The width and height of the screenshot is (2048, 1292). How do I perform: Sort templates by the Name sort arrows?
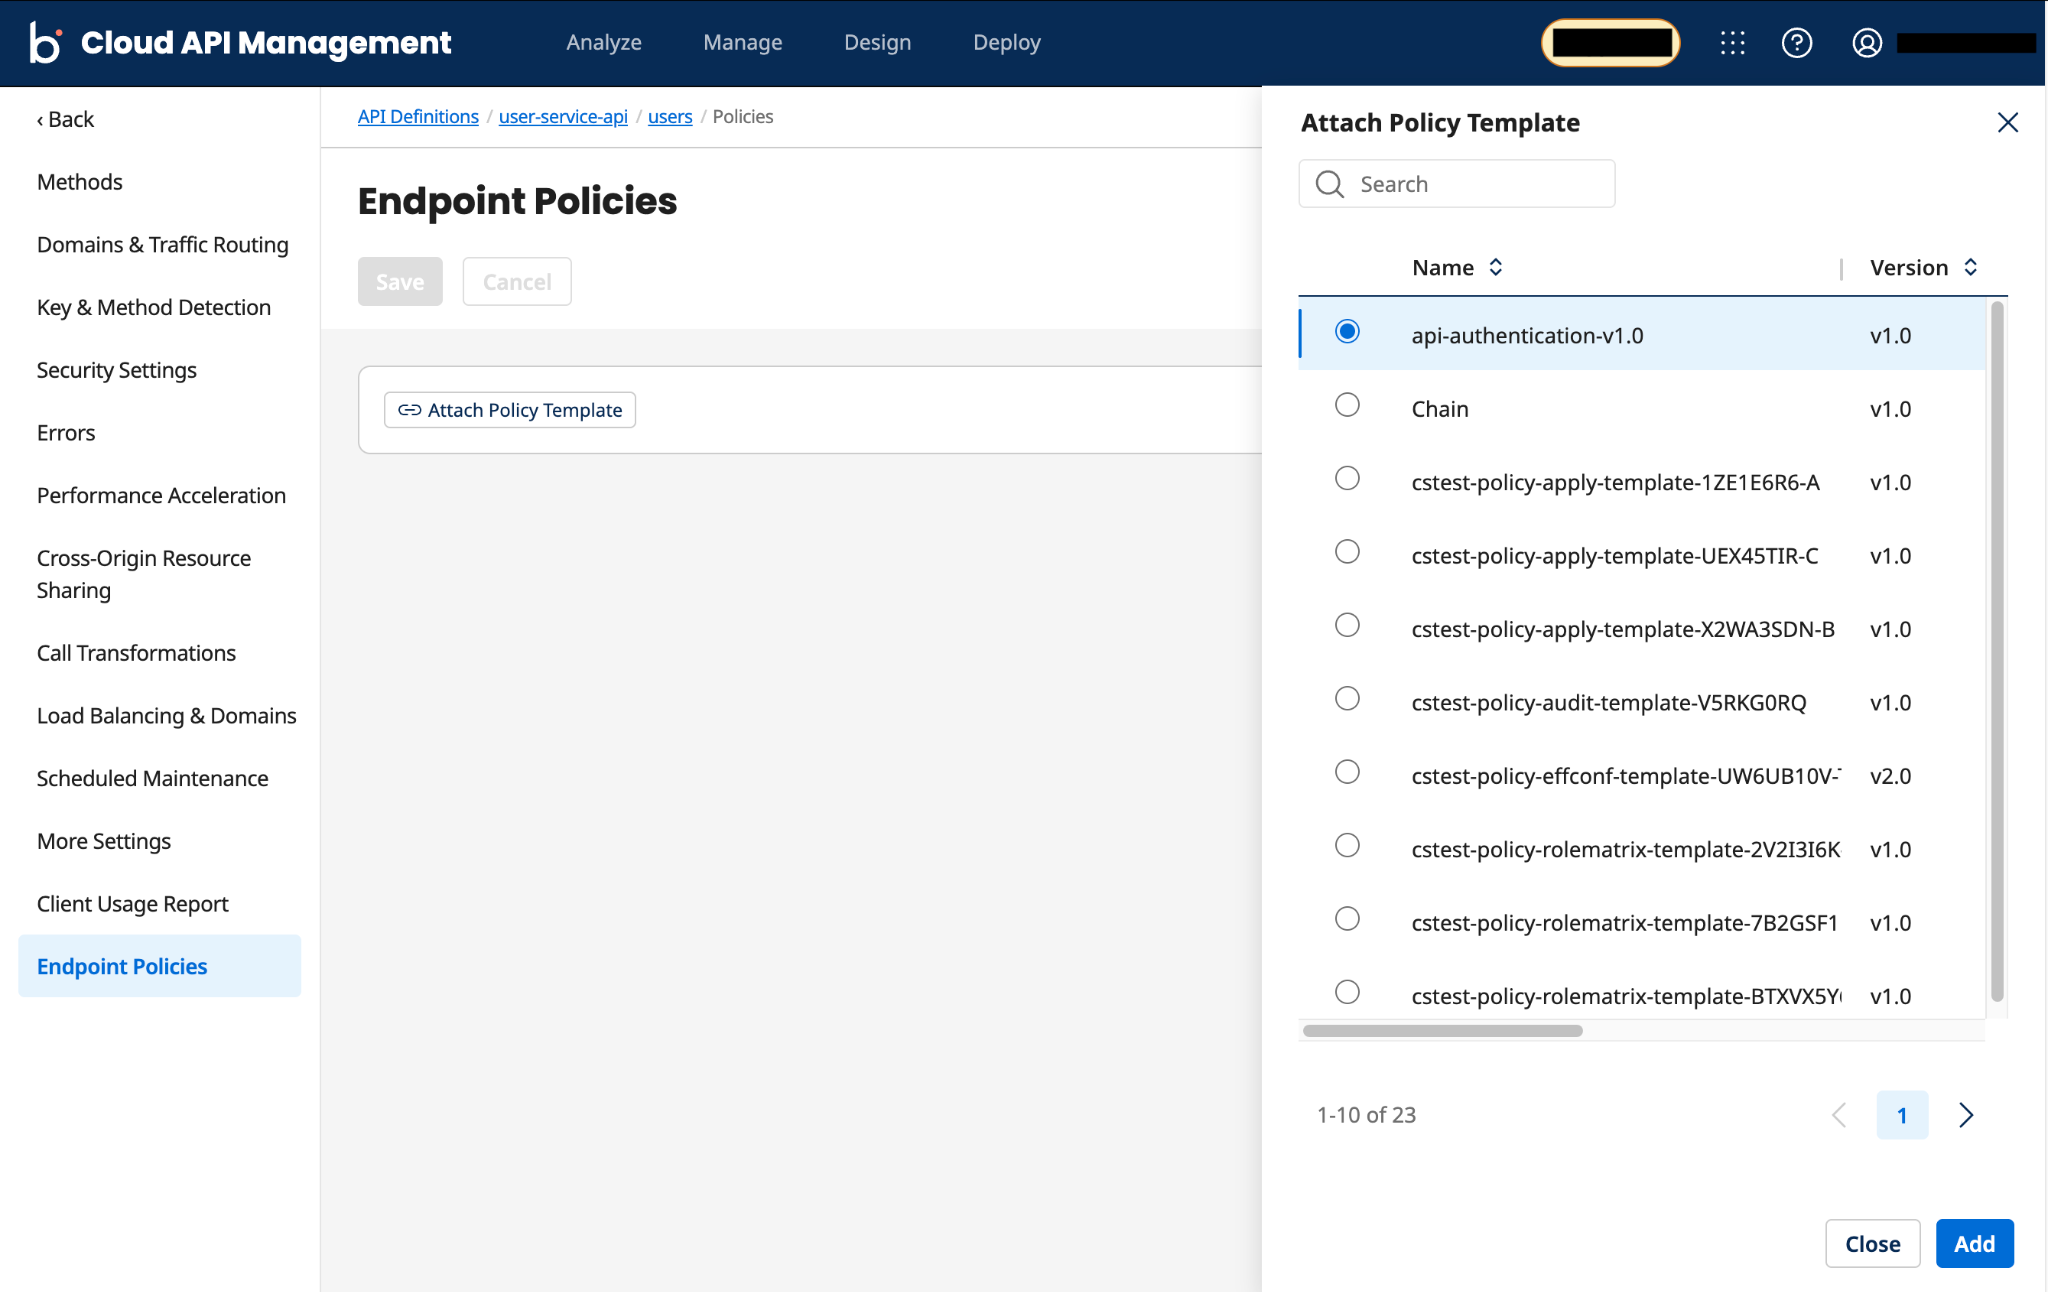(1495, 267)
